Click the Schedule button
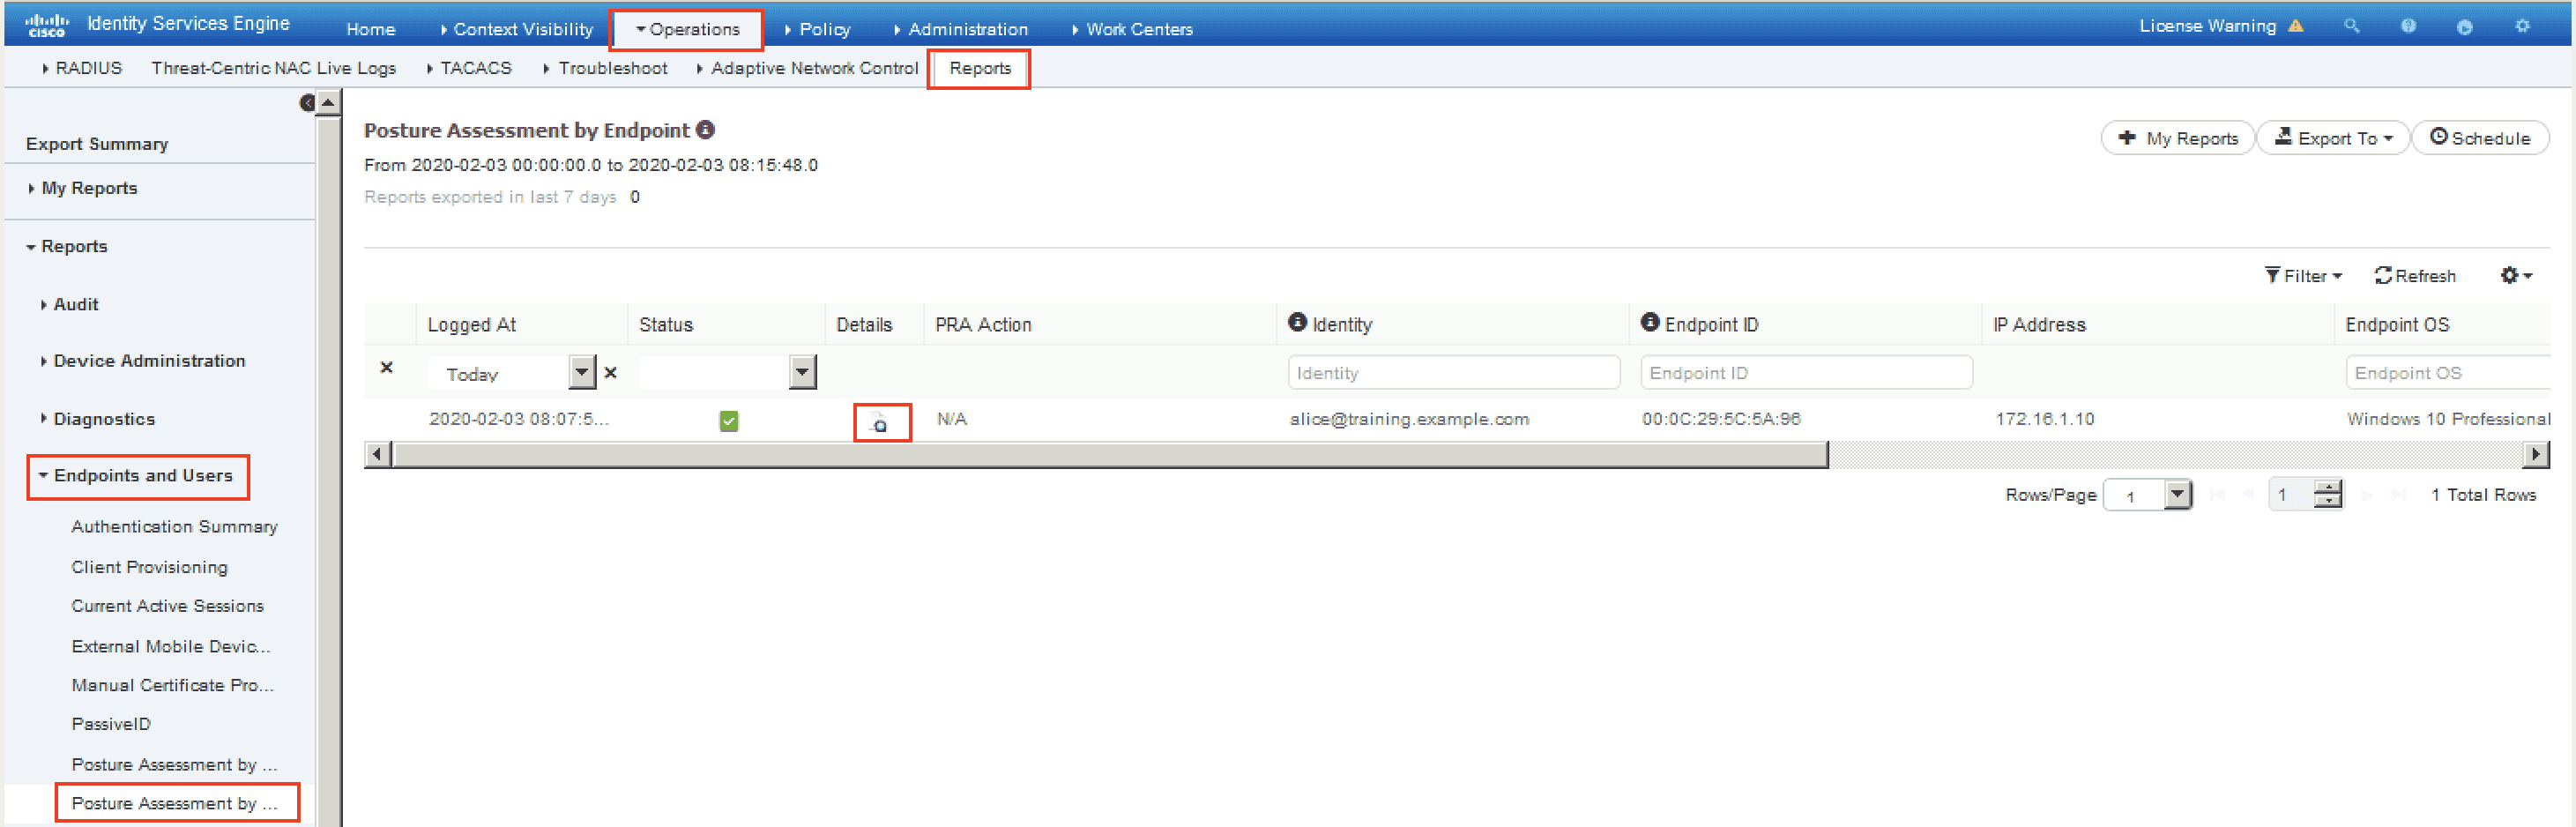Viewport: 2576px width, 827px height. tap(2480, 138)
